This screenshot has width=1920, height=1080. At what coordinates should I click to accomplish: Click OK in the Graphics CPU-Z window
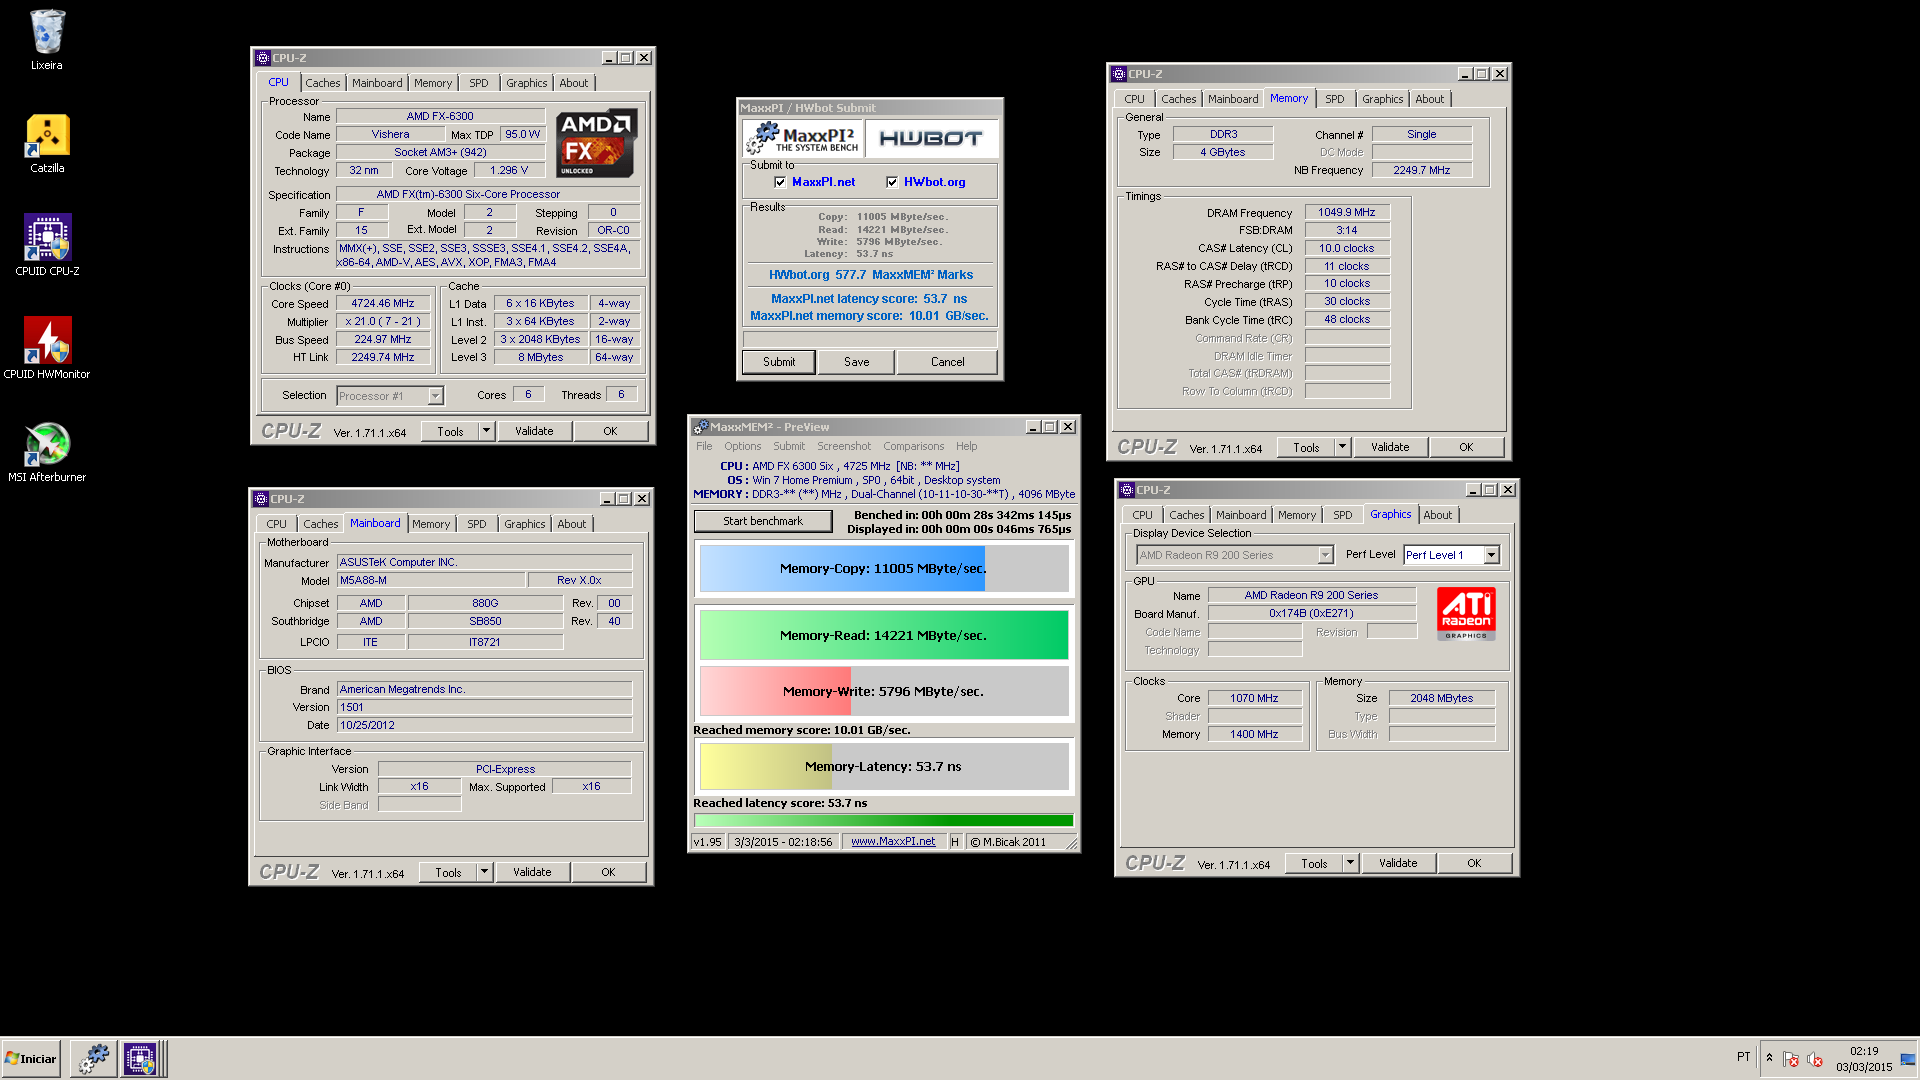(1474, 863)
